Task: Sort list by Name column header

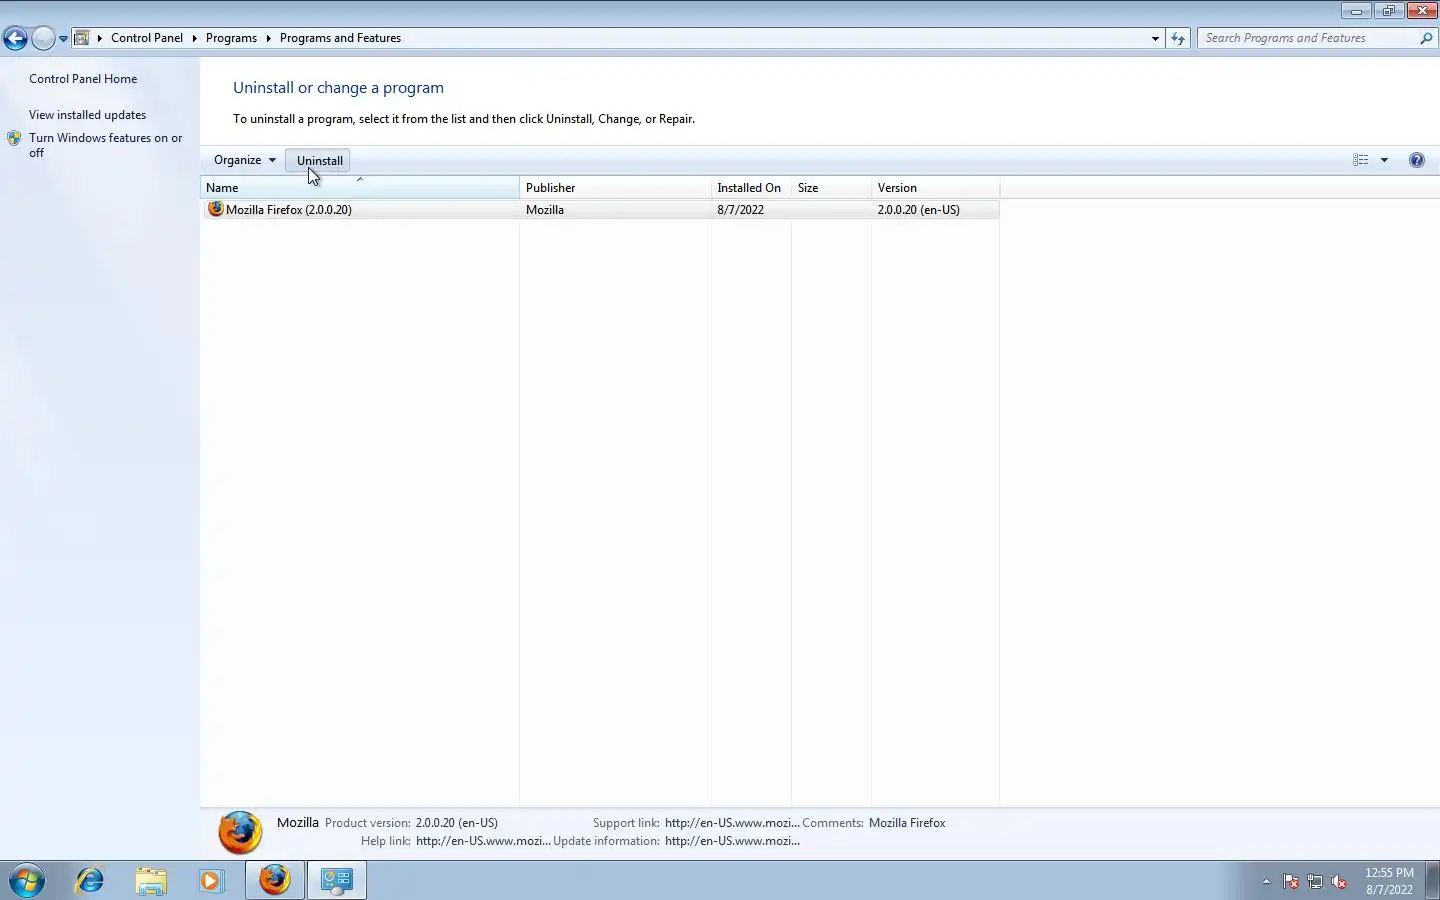Action: point(360,188)
